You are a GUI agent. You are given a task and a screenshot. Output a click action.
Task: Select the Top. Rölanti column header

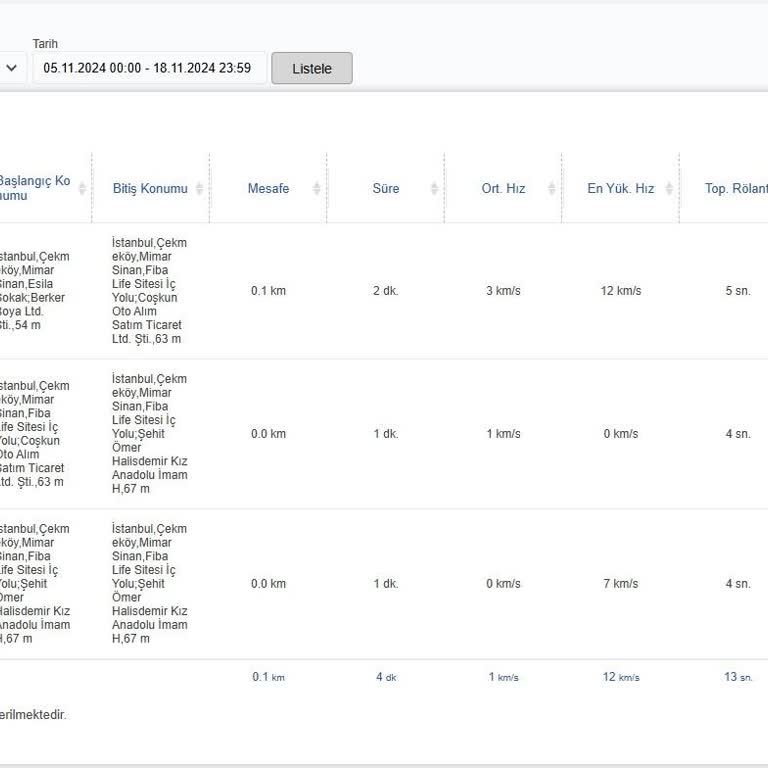736,188
